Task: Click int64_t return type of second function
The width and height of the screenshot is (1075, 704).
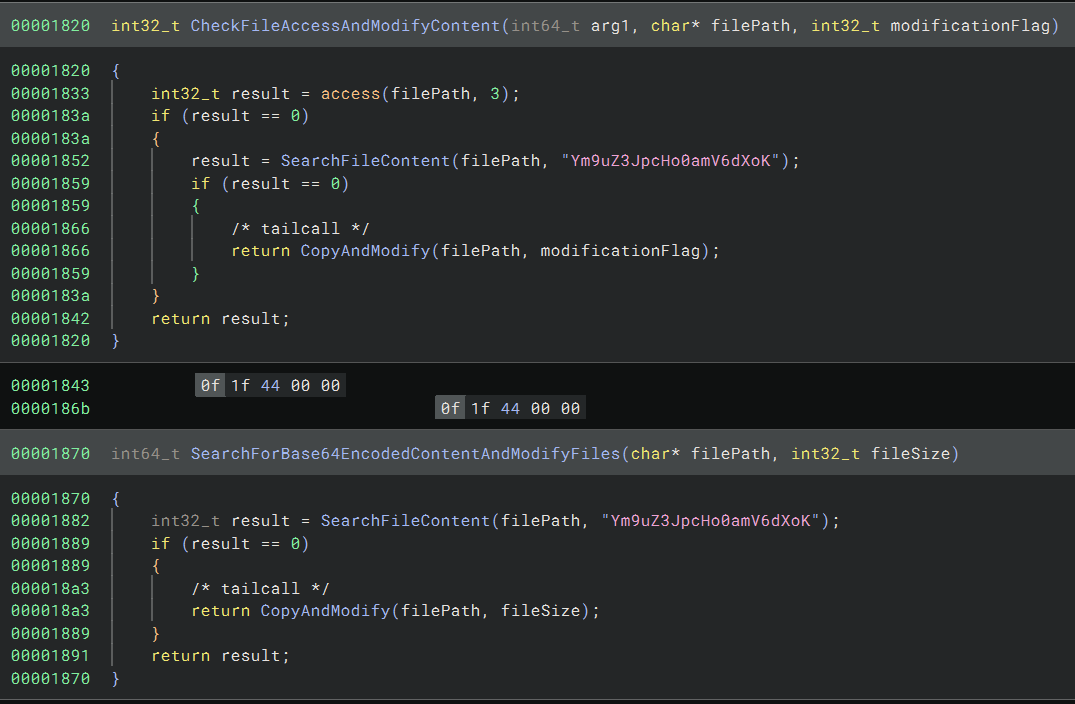Action: click(145, 454)
